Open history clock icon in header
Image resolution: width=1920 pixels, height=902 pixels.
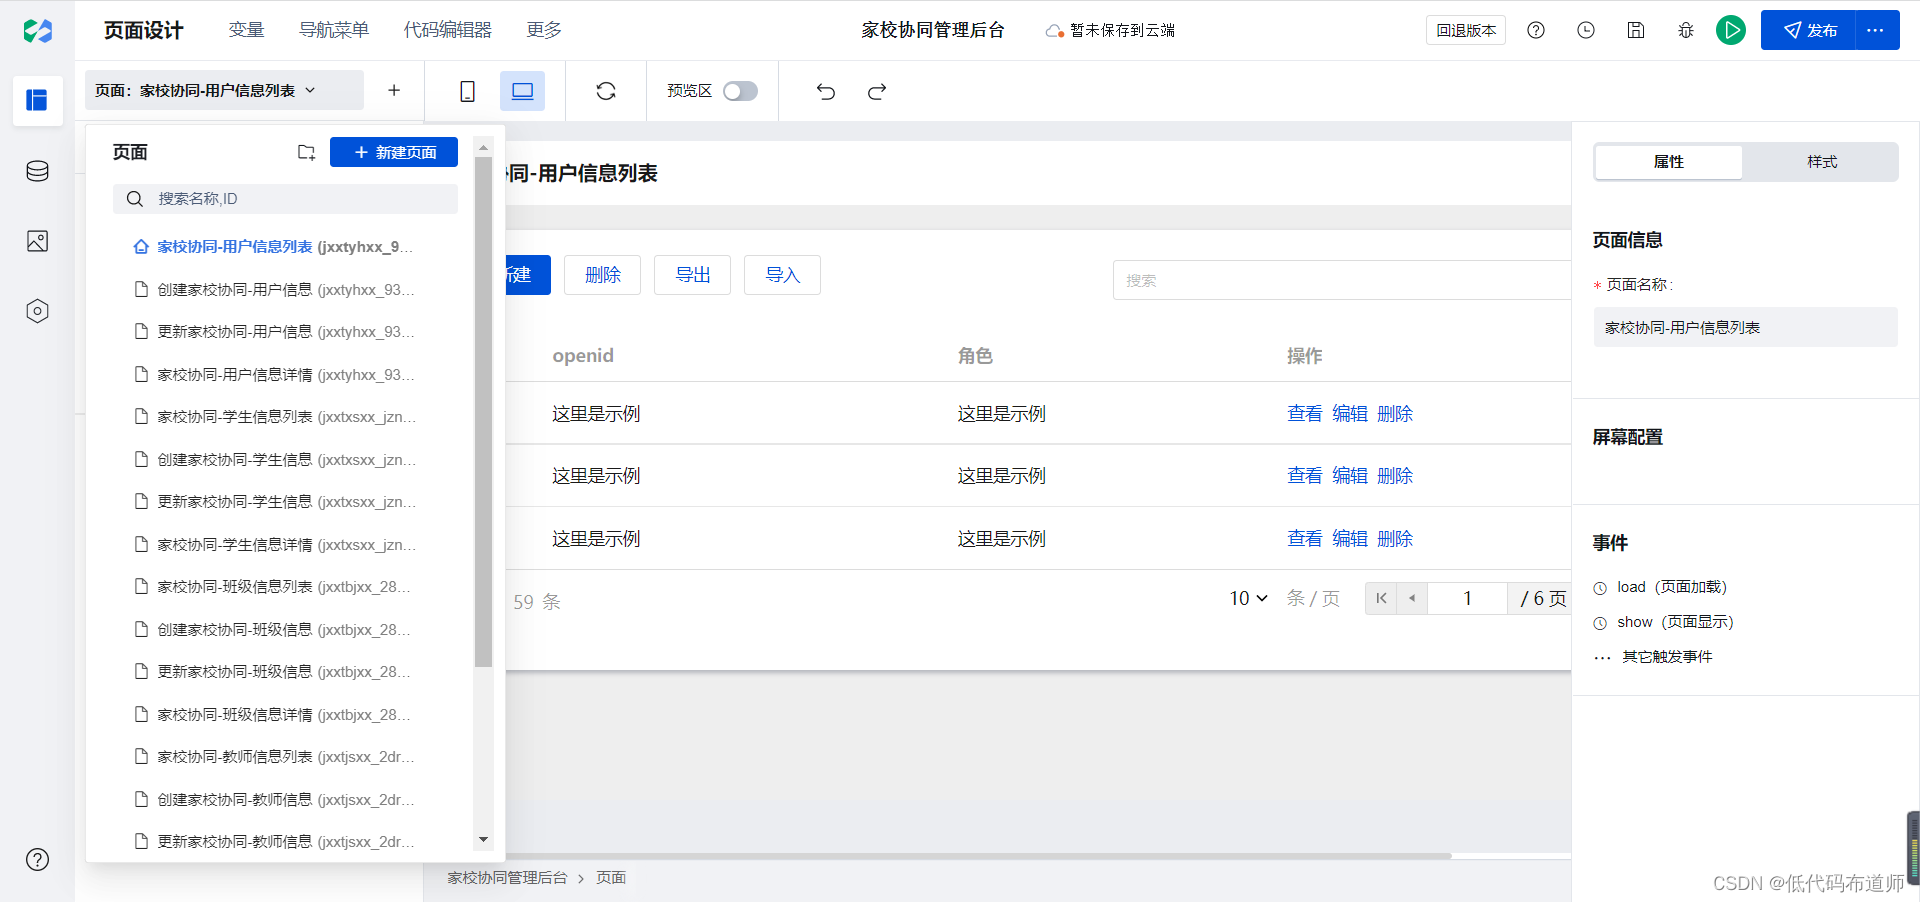coord(1586,30)
